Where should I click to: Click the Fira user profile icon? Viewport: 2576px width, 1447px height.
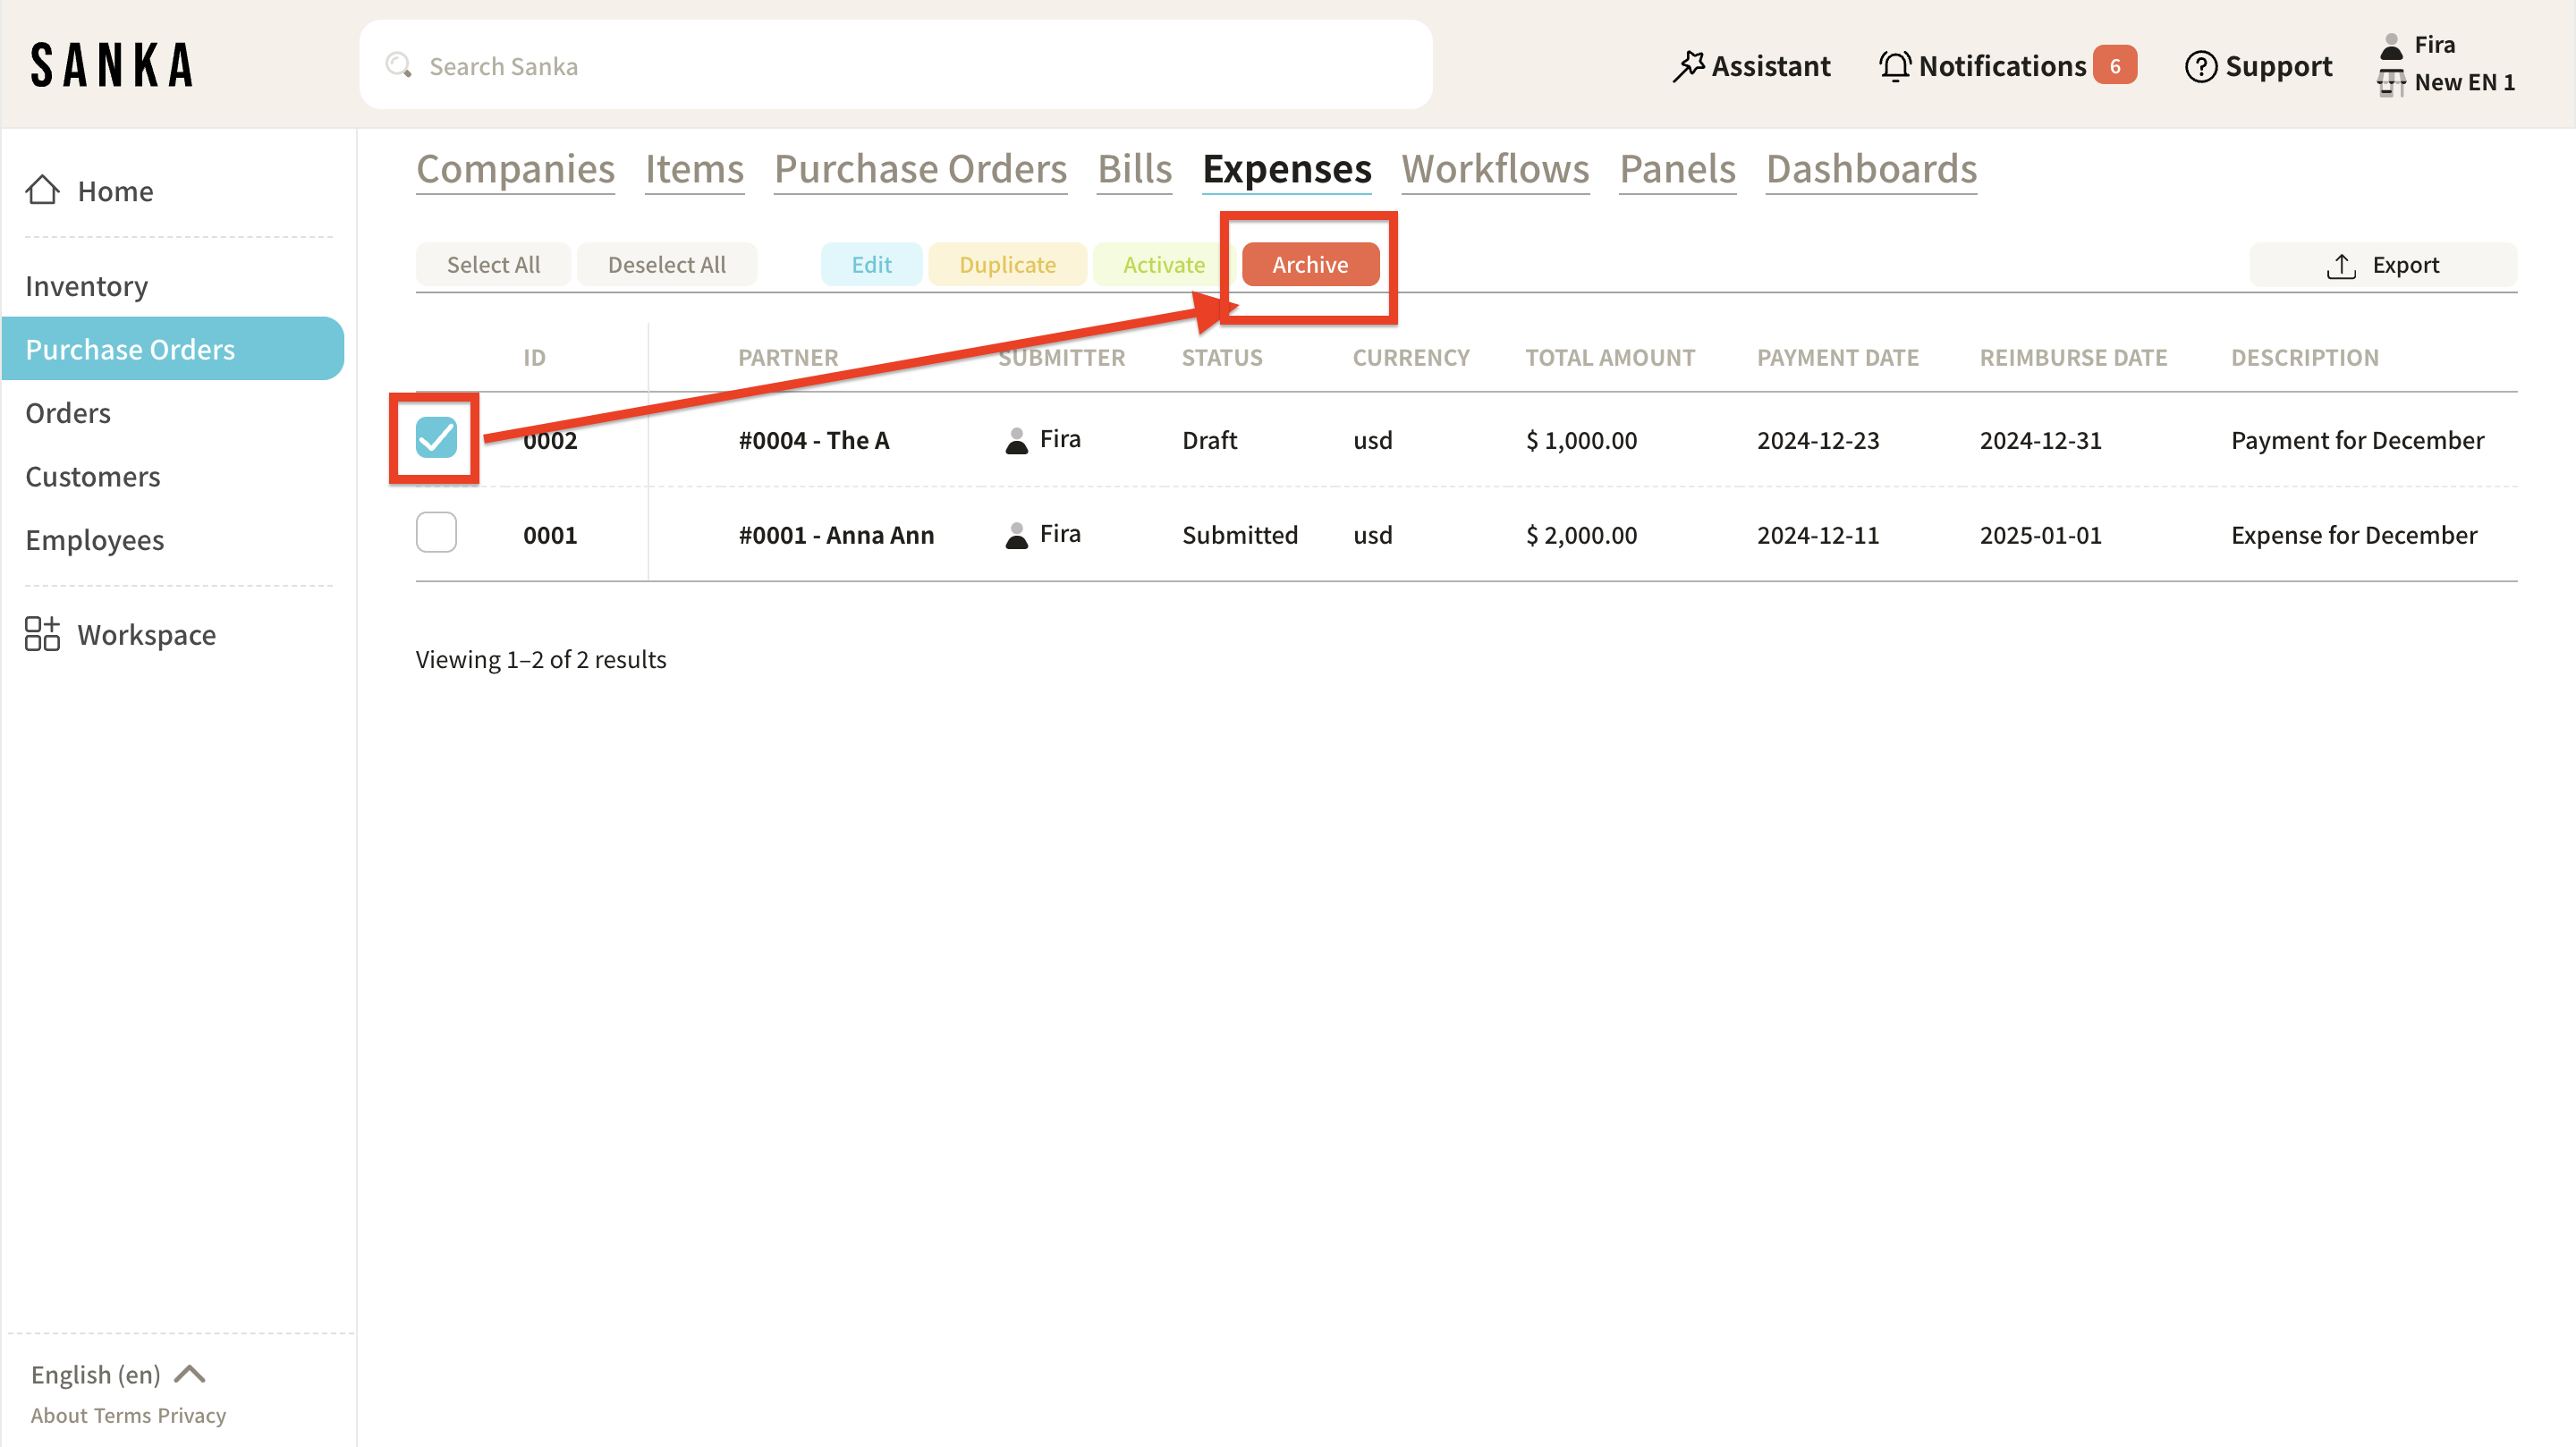pyautogui.click(x=2391, y=46)
